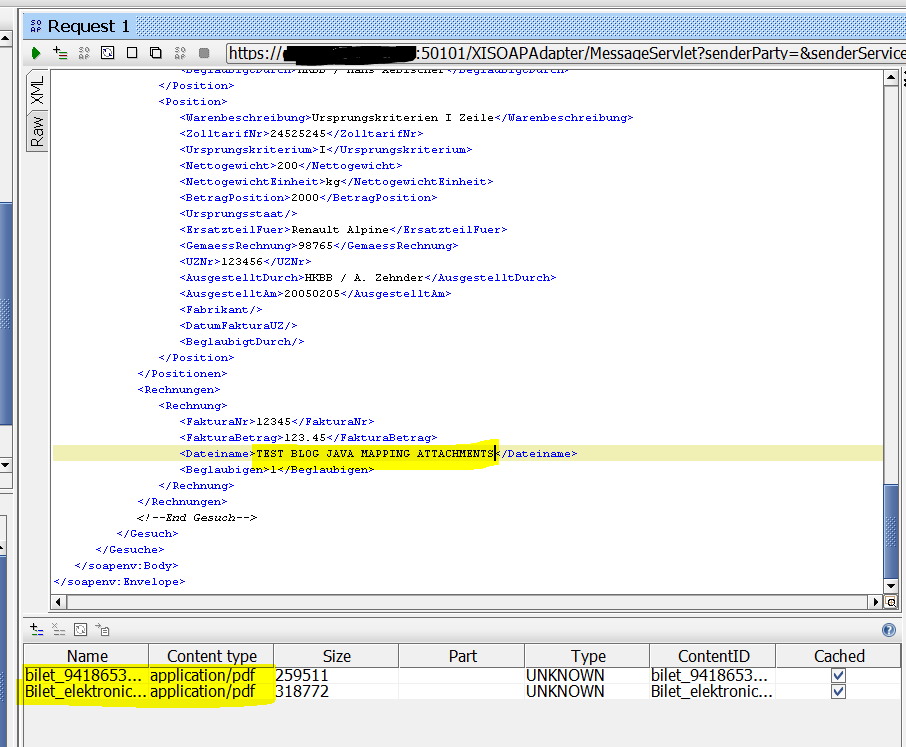906x747 pixels.
Task: Select the Bilet_elektronic attachment row name
Action: pyautogui.click(x=85, y=691)
